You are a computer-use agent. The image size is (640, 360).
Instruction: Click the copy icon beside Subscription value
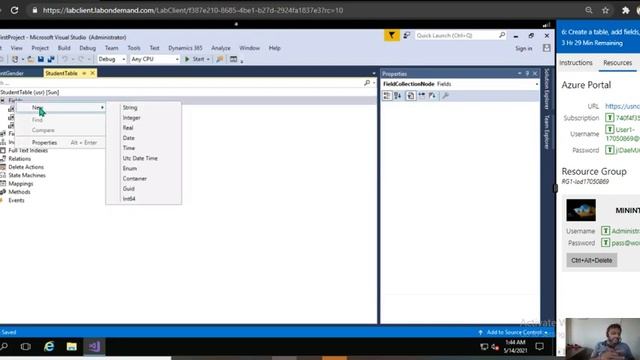(x=609, y=118)
